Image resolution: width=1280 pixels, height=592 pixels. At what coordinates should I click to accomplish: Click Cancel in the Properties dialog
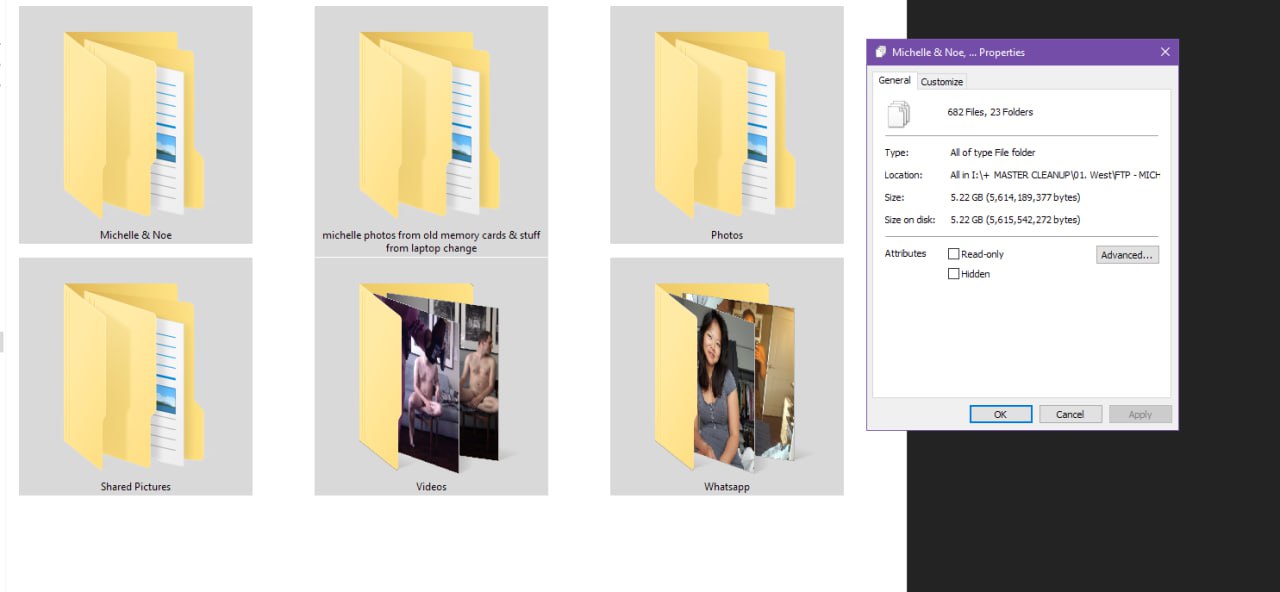[1069, 414]
